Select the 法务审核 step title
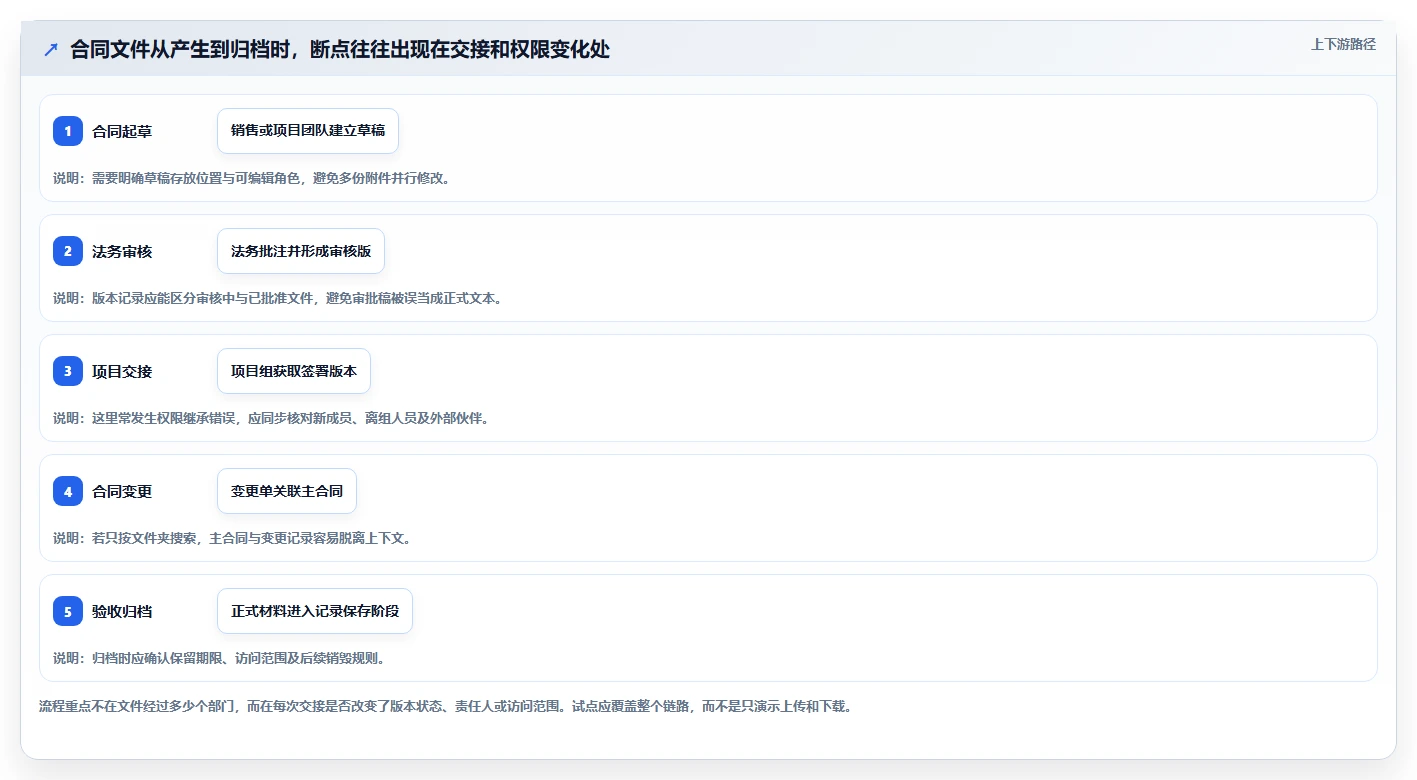Viewport: 1417px width, 780px height. 122,251
